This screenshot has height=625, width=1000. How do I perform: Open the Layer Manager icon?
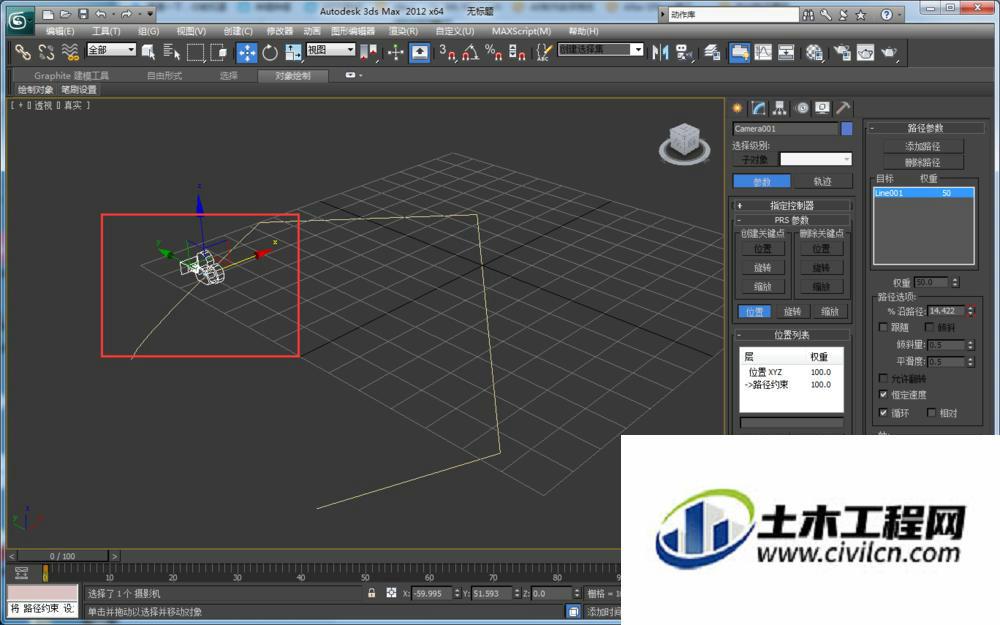[x=712, y=52]
